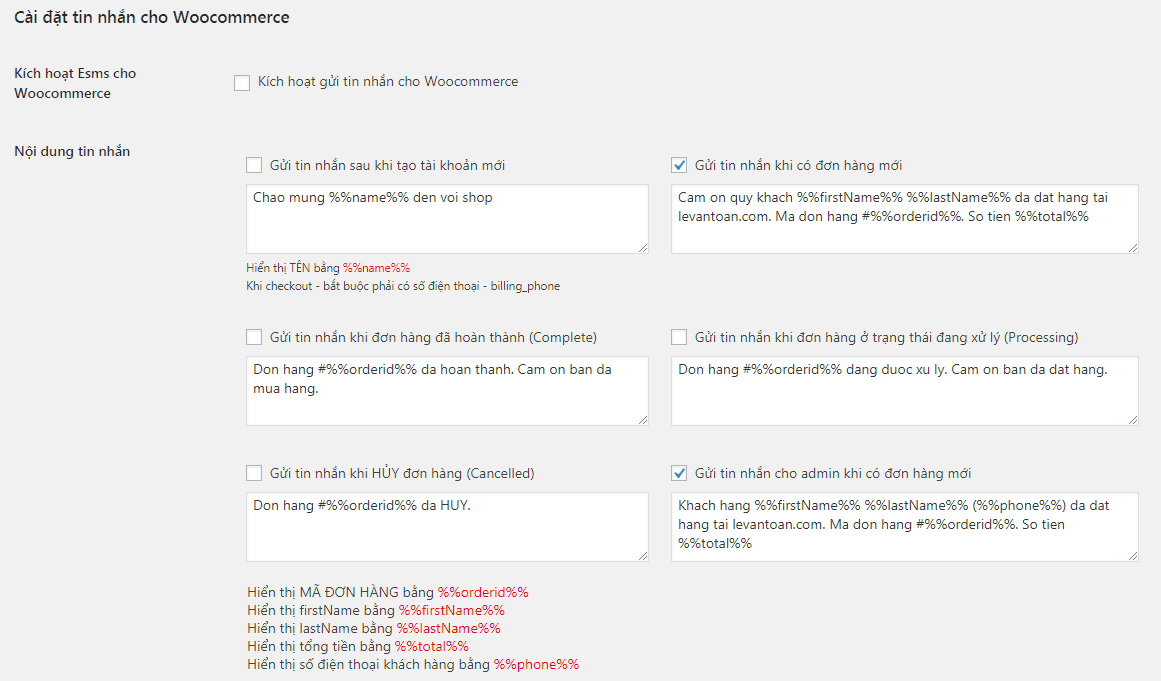1161x681 pixels.
Task: Disable admin notification for new orders
Action: pyautogui.click(x=679, y=473)
